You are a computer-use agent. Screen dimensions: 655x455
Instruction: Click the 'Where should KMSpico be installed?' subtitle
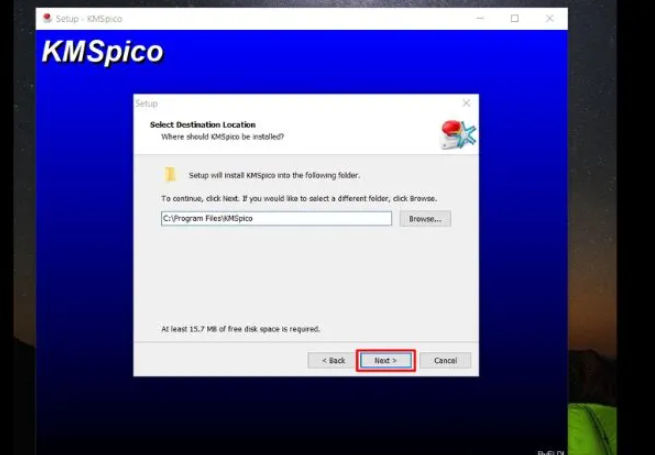223,136
